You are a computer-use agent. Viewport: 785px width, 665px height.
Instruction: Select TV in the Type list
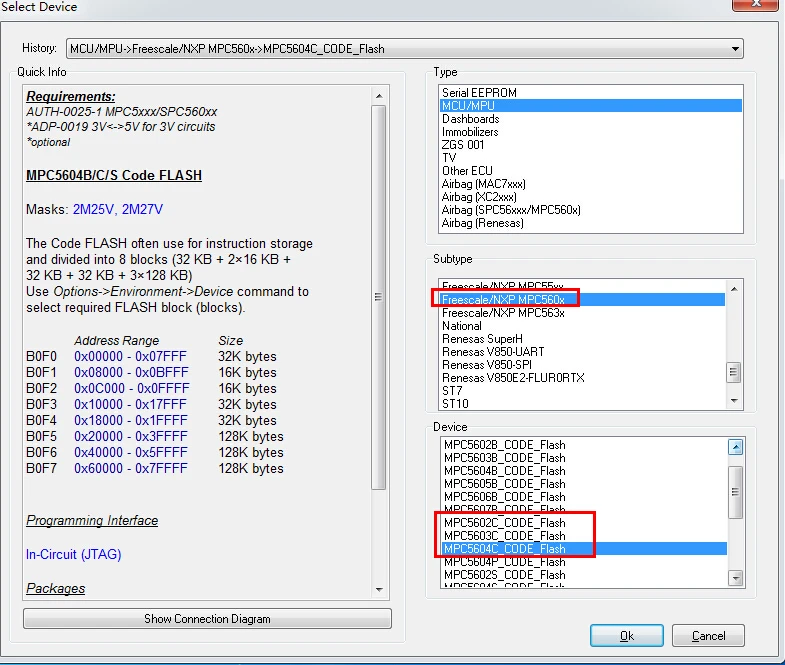pyautogui.click(x=591, y=158)
